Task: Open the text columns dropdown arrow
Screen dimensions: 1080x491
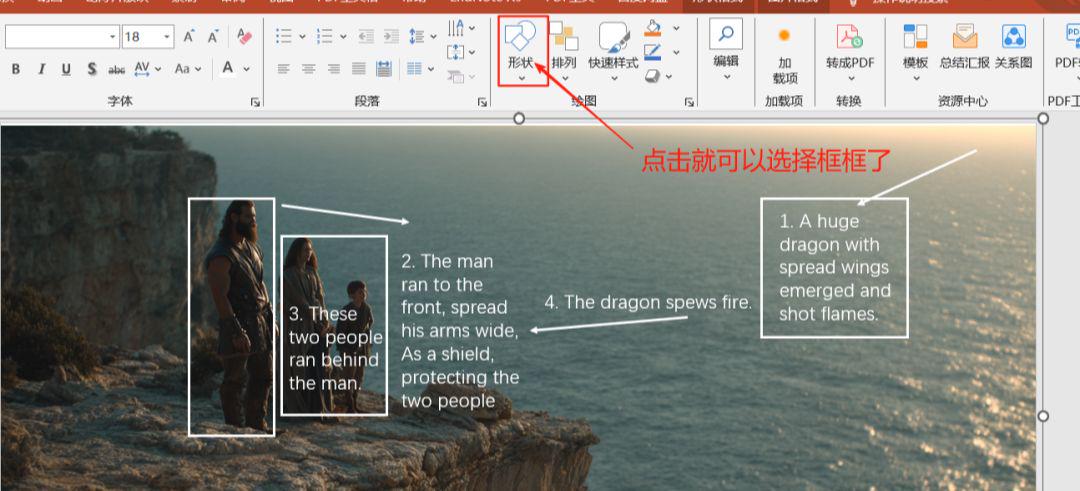Action: (x=433, y=69)
